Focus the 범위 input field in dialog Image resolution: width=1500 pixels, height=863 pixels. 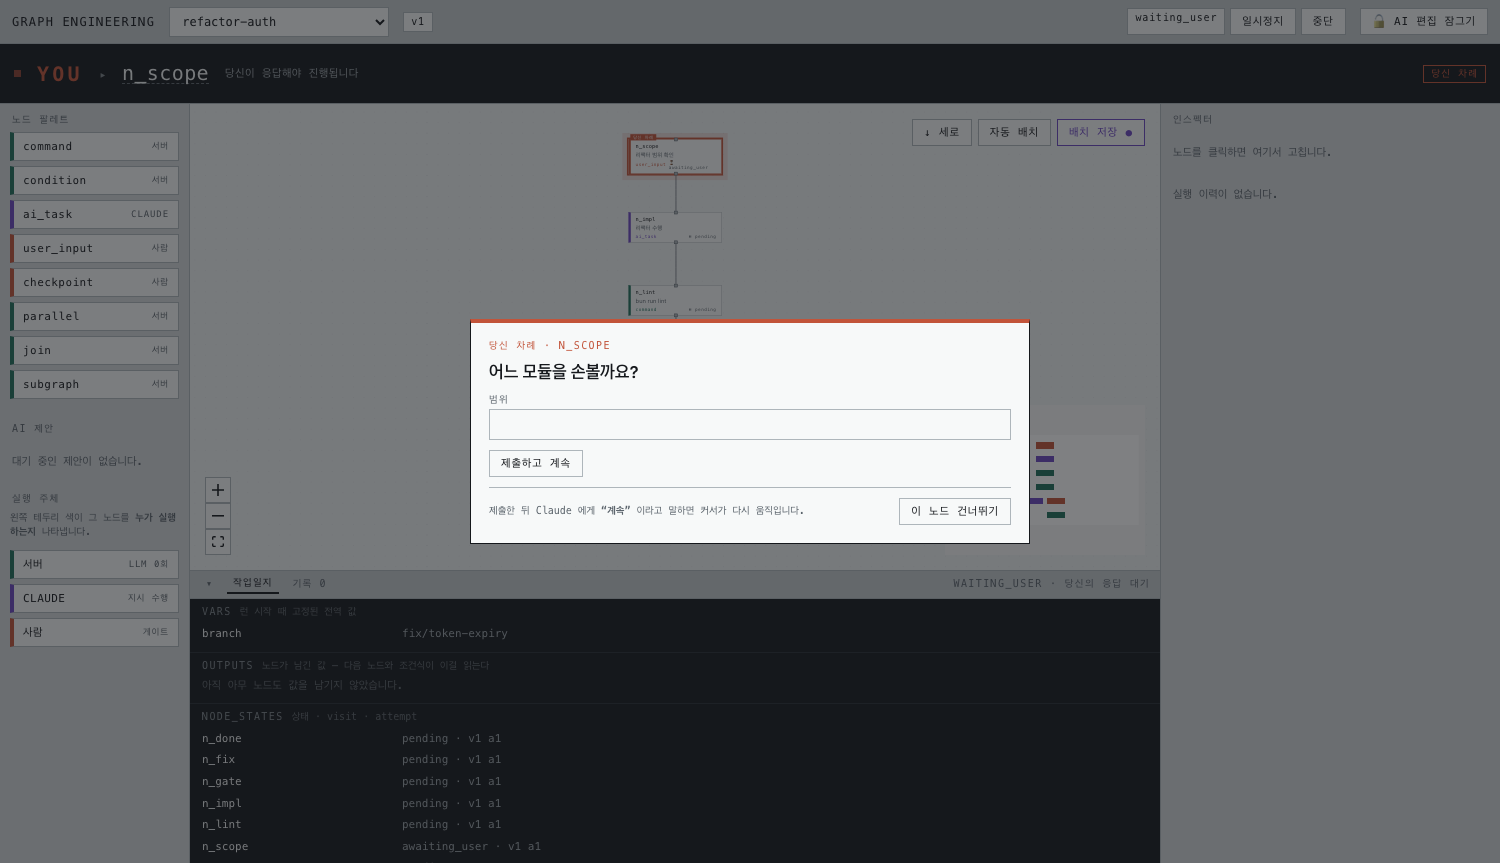point(750,424)
